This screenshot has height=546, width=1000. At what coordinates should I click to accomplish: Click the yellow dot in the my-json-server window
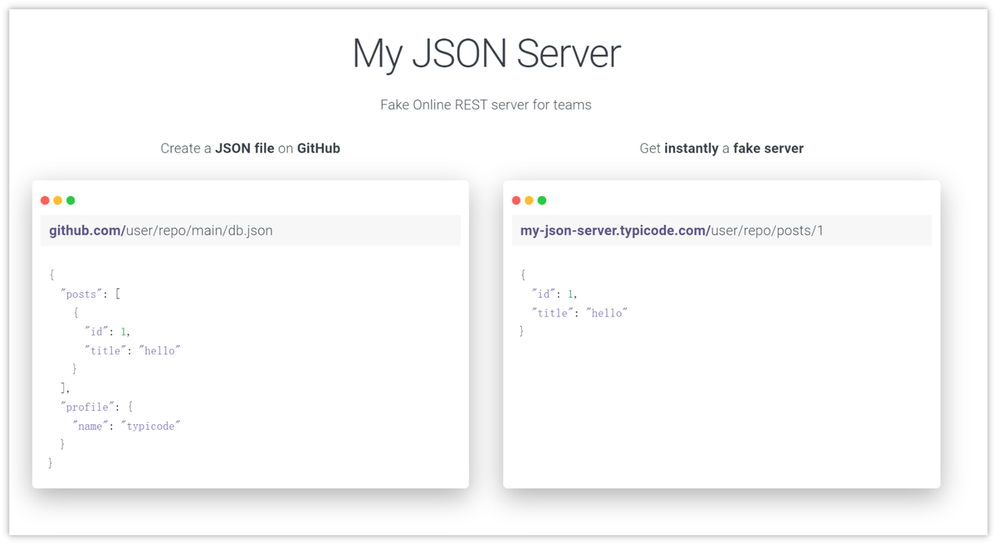[529, 201]
